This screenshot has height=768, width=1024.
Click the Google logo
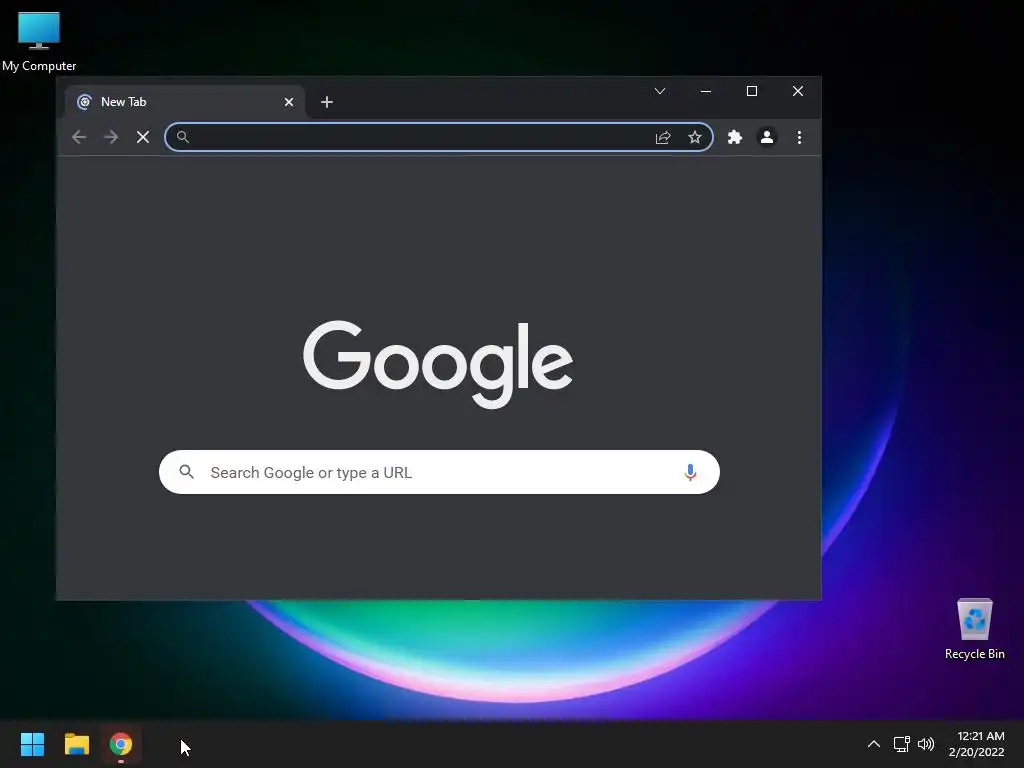coord(438,363)
